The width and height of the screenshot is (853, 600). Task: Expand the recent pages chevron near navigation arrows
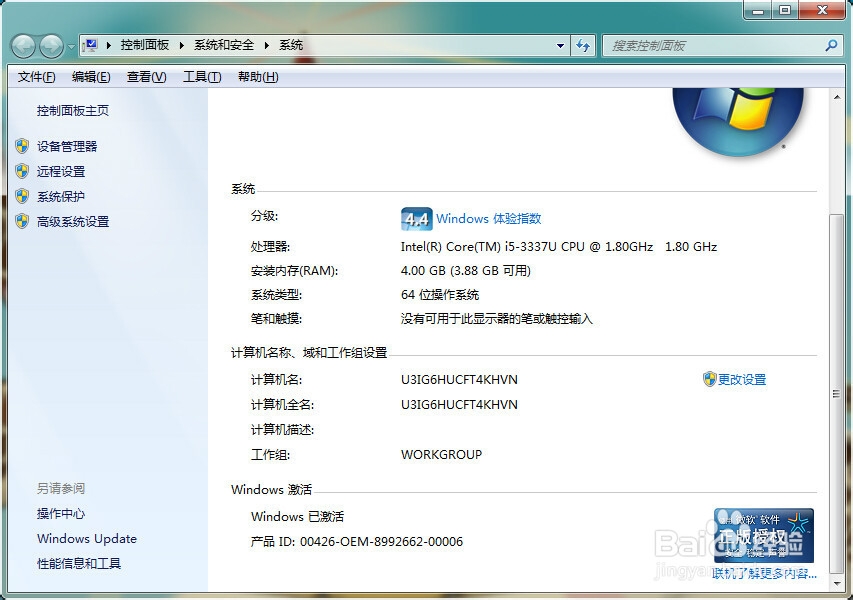tap(70, 45)
